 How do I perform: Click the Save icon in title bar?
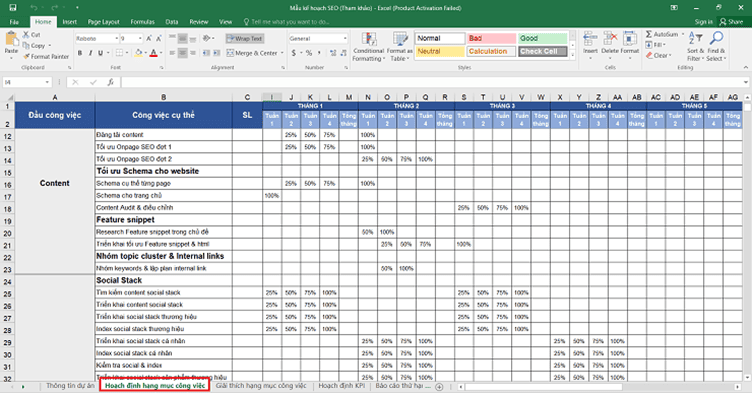click(13, 8)
